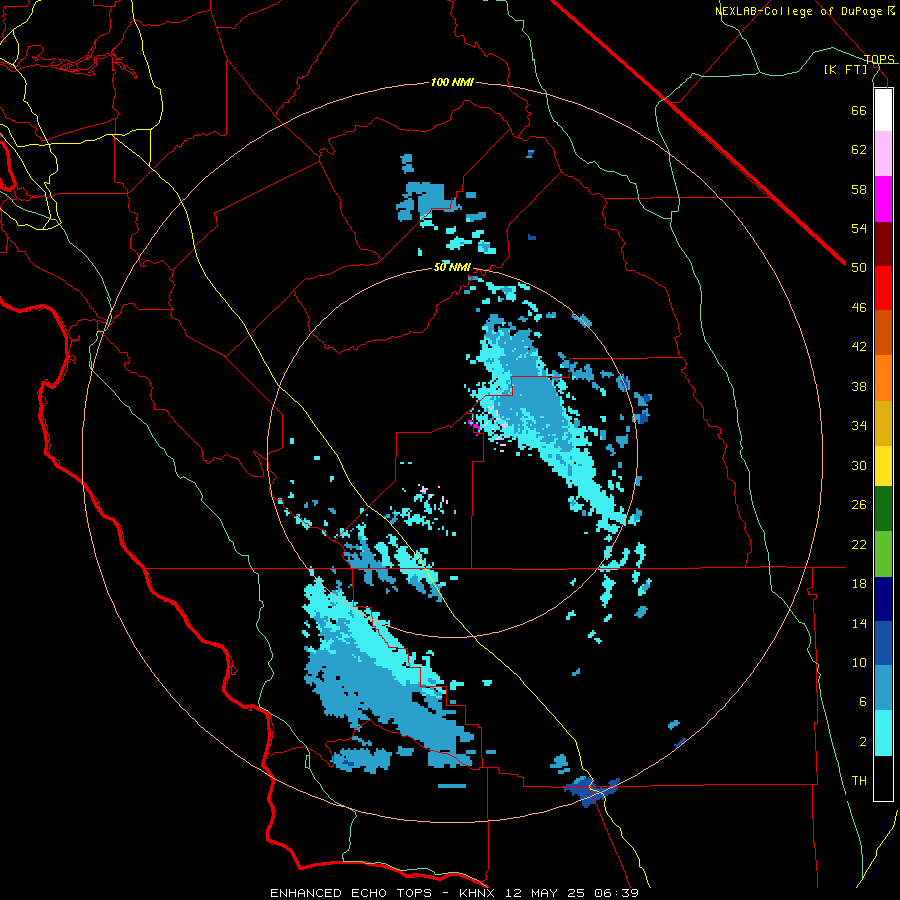900x900 pixels.
Task: Click the yellow 30 kft legend swatch
Action: pos(883,466)
